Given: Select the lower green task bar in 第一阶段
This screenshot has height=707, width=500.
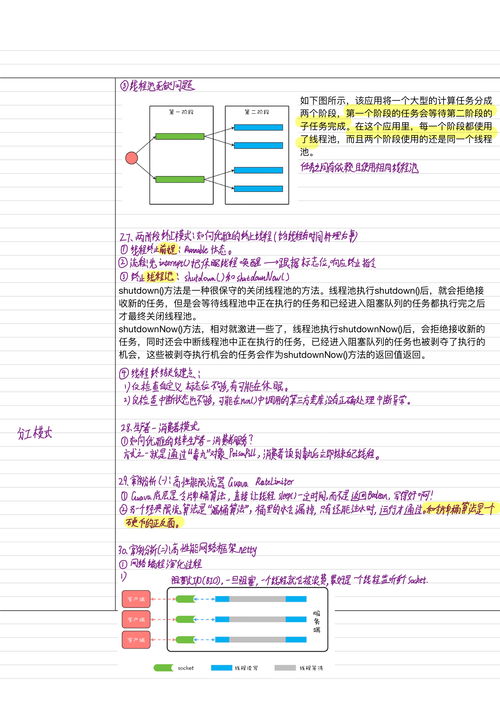Looking at the screenshot, I should point(179,179).
